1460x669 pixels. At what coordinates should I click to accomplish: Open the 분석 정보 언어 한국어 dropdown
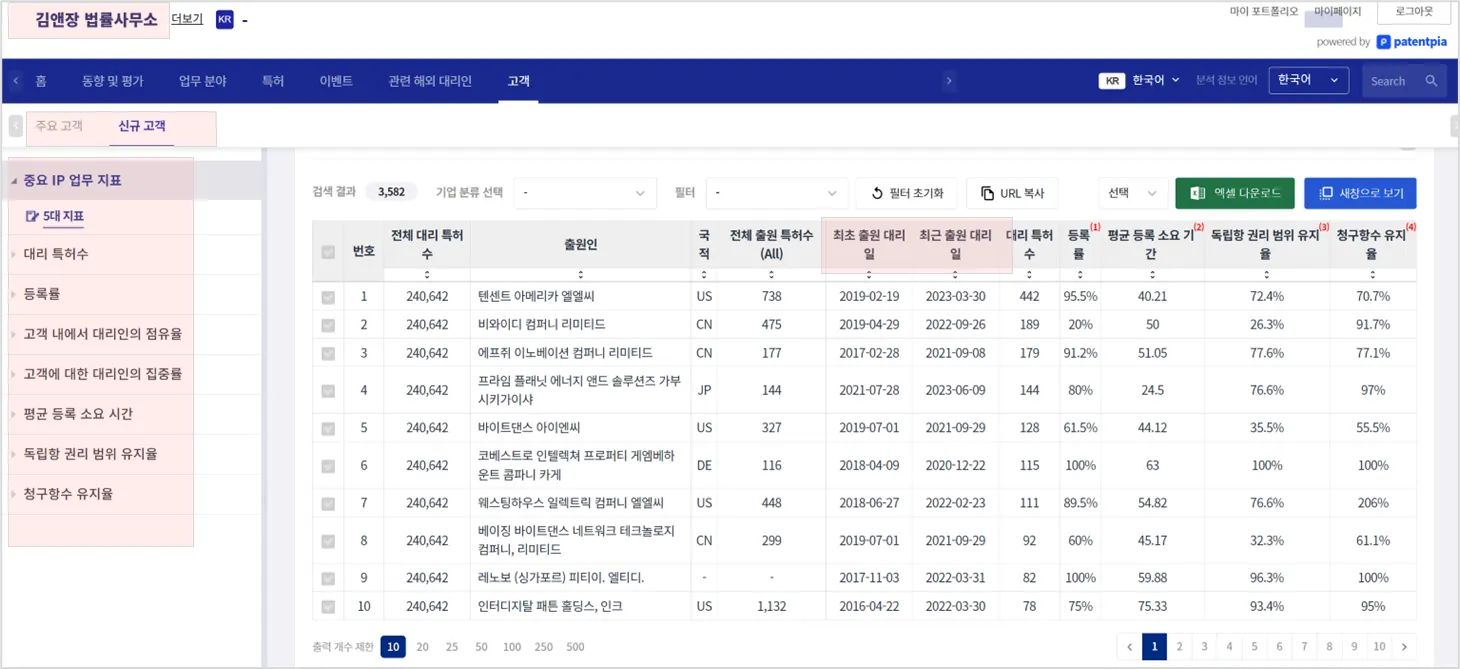click(1308, 80)
